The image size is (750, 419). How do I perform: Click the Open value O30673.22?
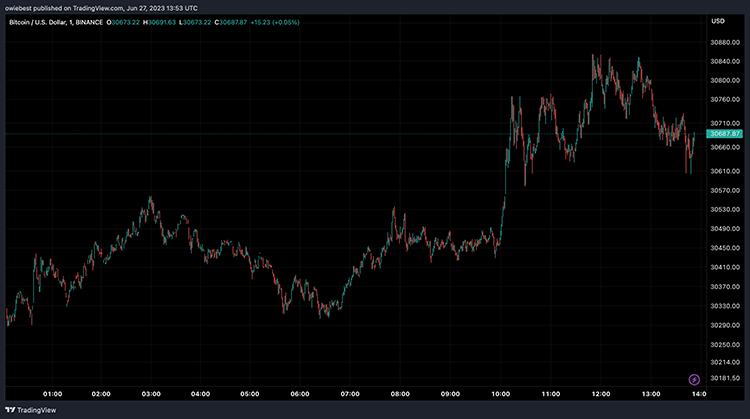123,22
